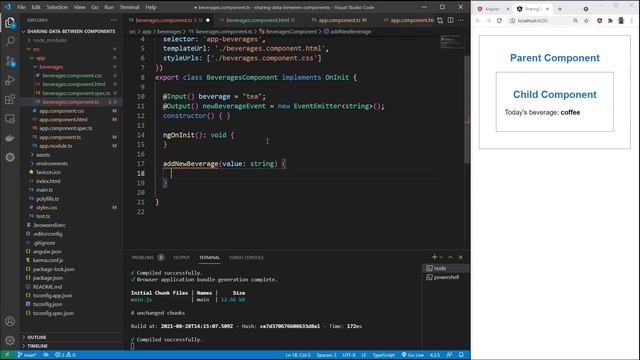
Task: Open the Run and Debug view
Action: click(10, 80)
